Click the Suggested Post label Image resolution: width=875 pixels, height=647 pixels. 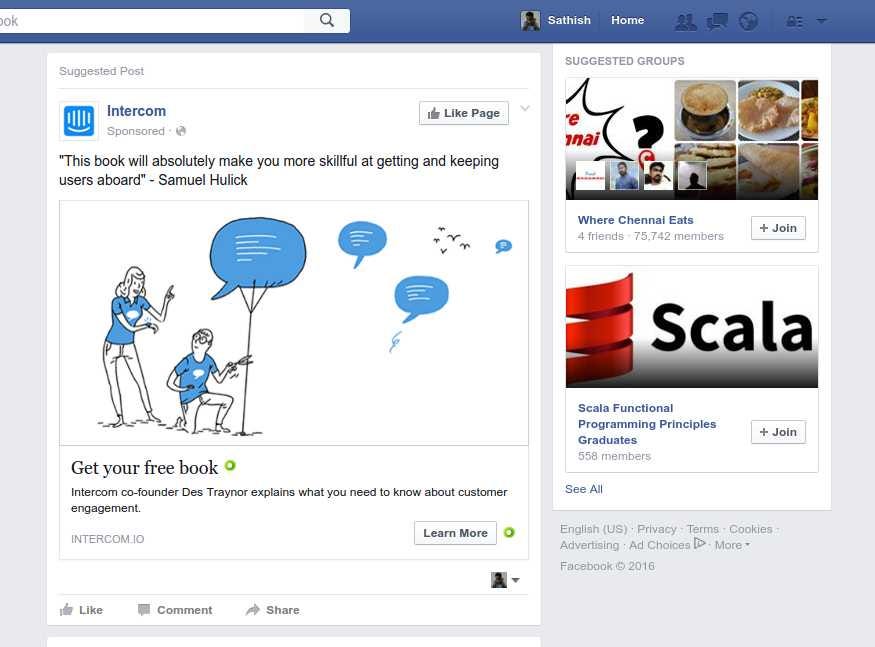tap(102, 71)
